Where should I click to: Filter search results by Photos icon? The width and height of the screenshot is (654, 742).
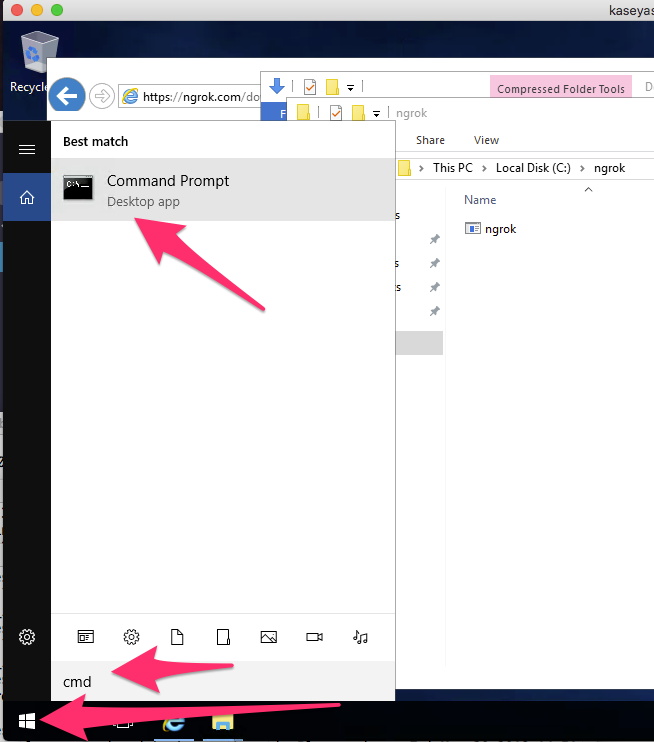pos(268,637)
